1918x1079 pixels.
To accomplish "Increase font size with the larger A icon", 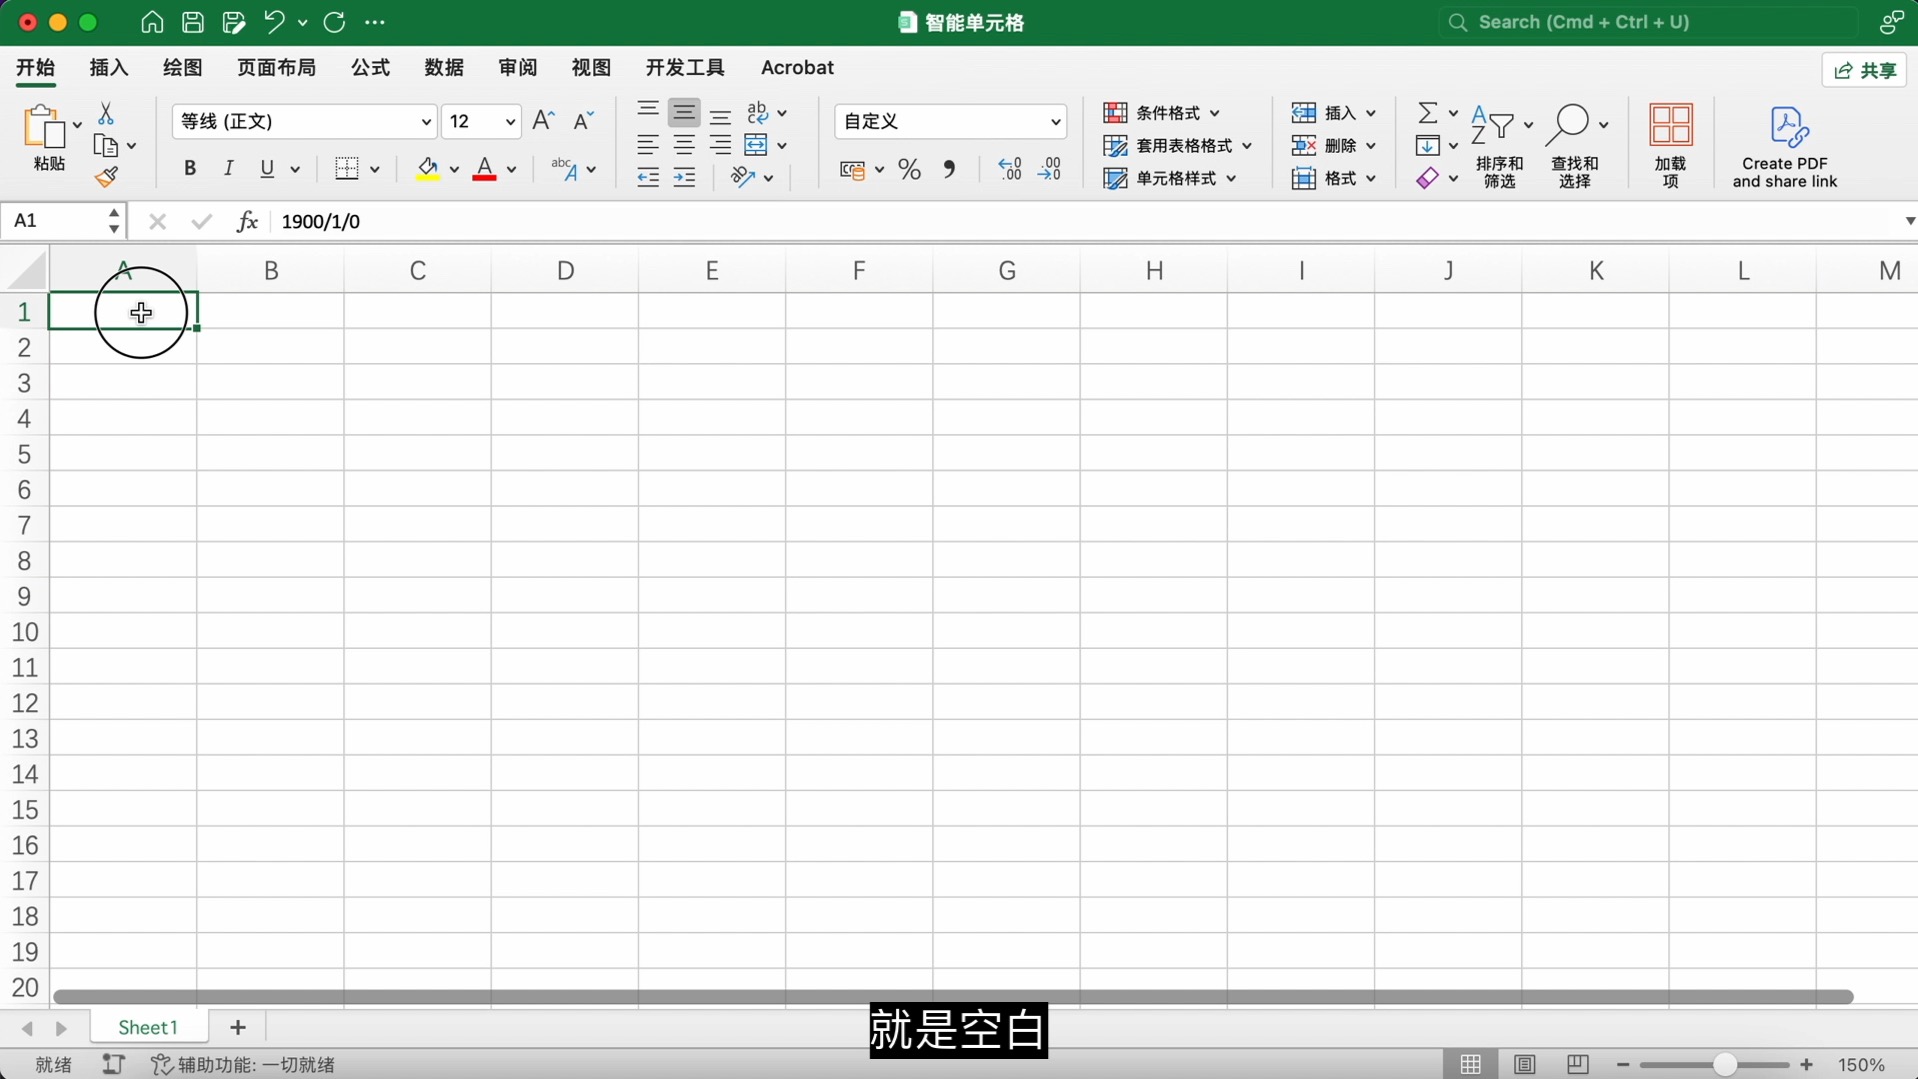I will [543, 121].
